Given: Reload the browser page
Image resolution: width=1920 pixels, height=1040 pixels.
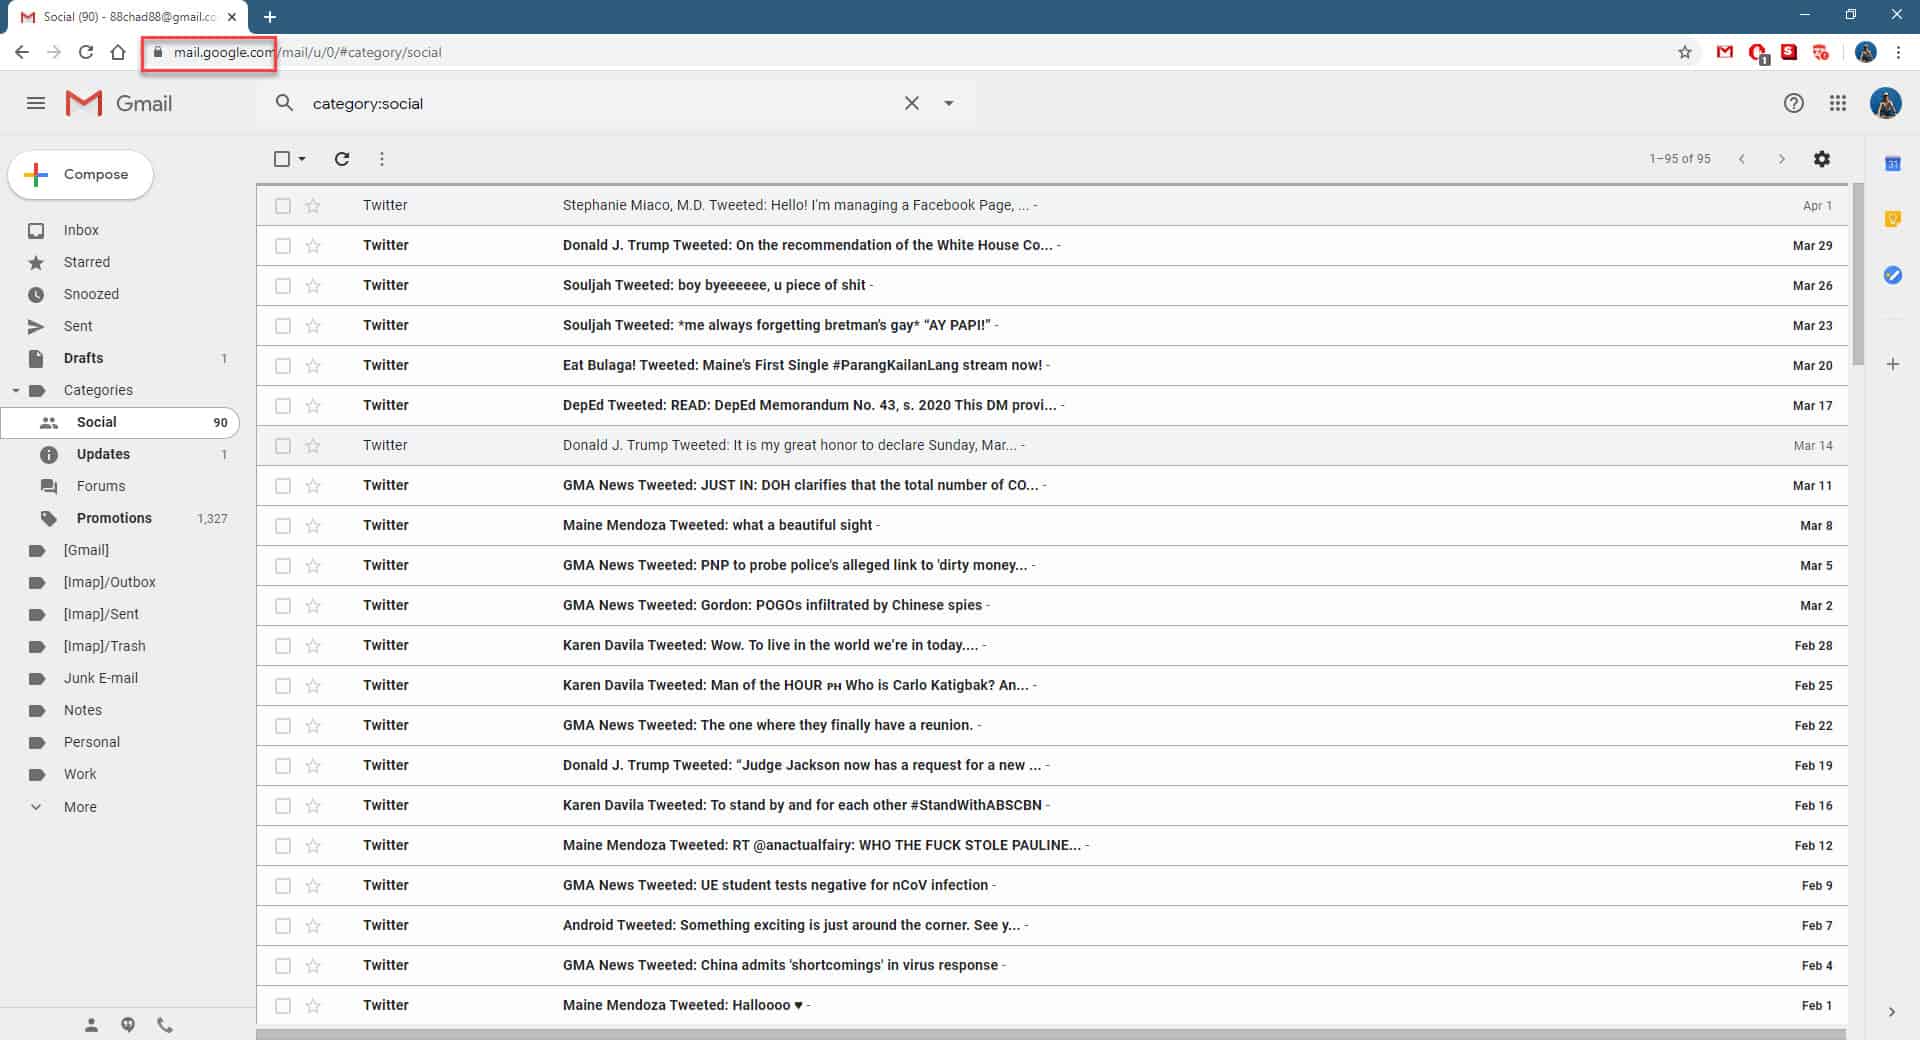Looking at the screenshot, I should [x=86, y=52].
